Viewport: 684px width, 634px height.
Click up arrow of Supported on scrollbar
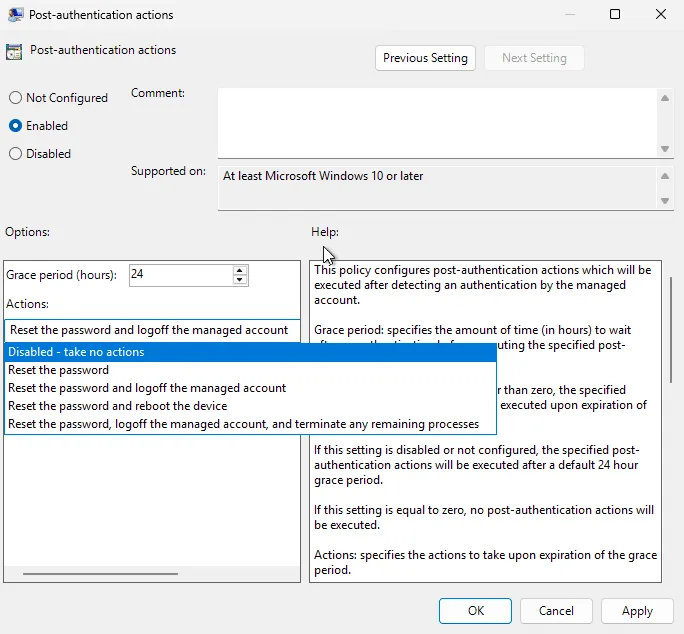click(665, 176)
